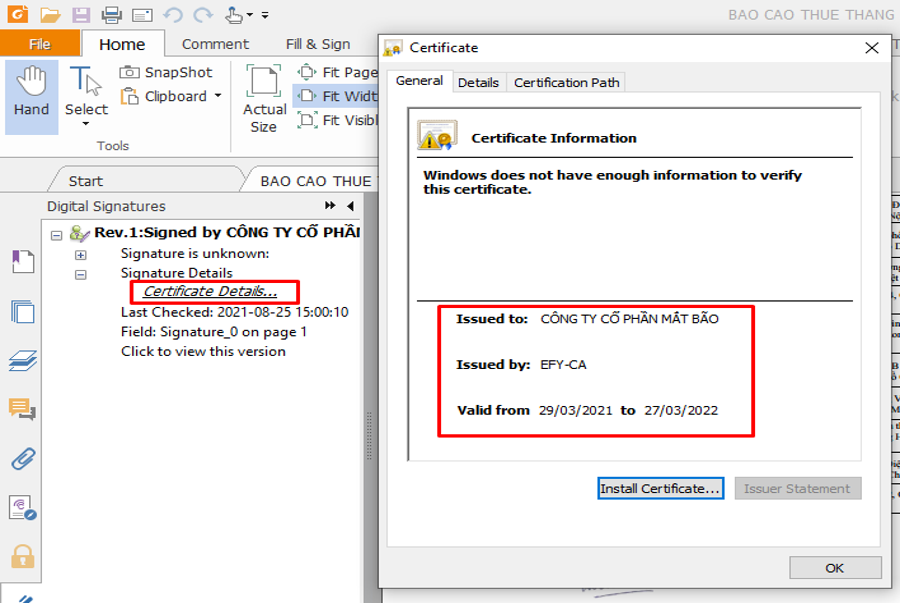Click the Foxit application logo icon
900x603 pixels.
(18, 13)
